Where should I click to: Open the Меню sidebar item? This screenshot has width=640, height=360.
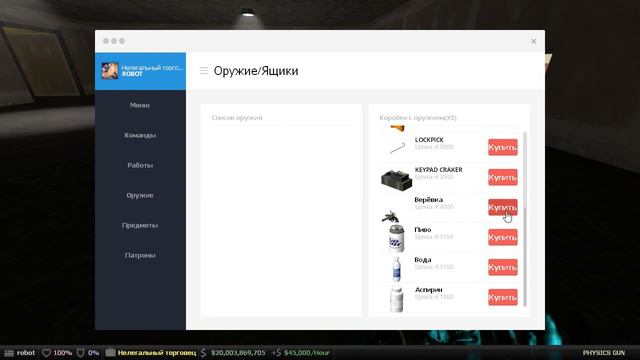140,105
